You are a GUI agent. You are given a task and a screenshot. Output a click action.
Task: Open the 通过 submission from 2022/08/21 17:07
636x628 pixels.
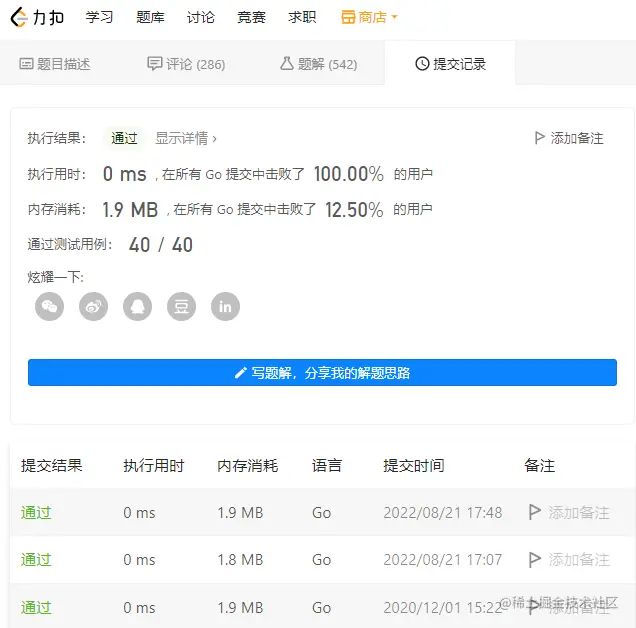click(36, 560)
